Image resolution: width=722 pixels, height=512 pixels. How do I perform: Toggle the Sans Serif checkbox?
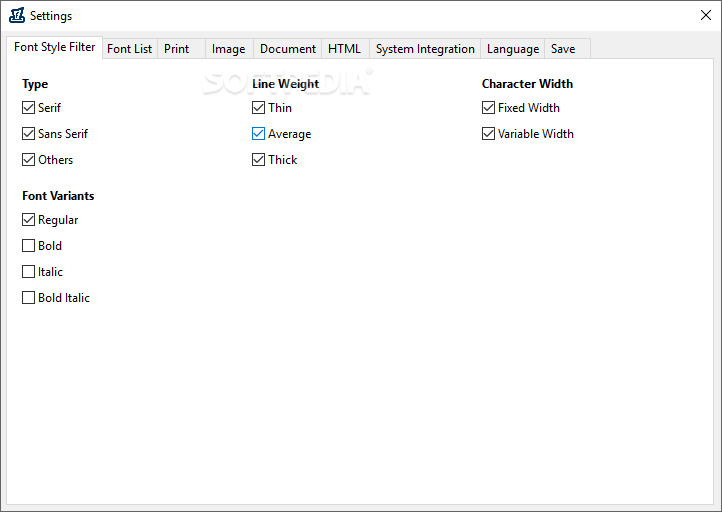point(29,134)
